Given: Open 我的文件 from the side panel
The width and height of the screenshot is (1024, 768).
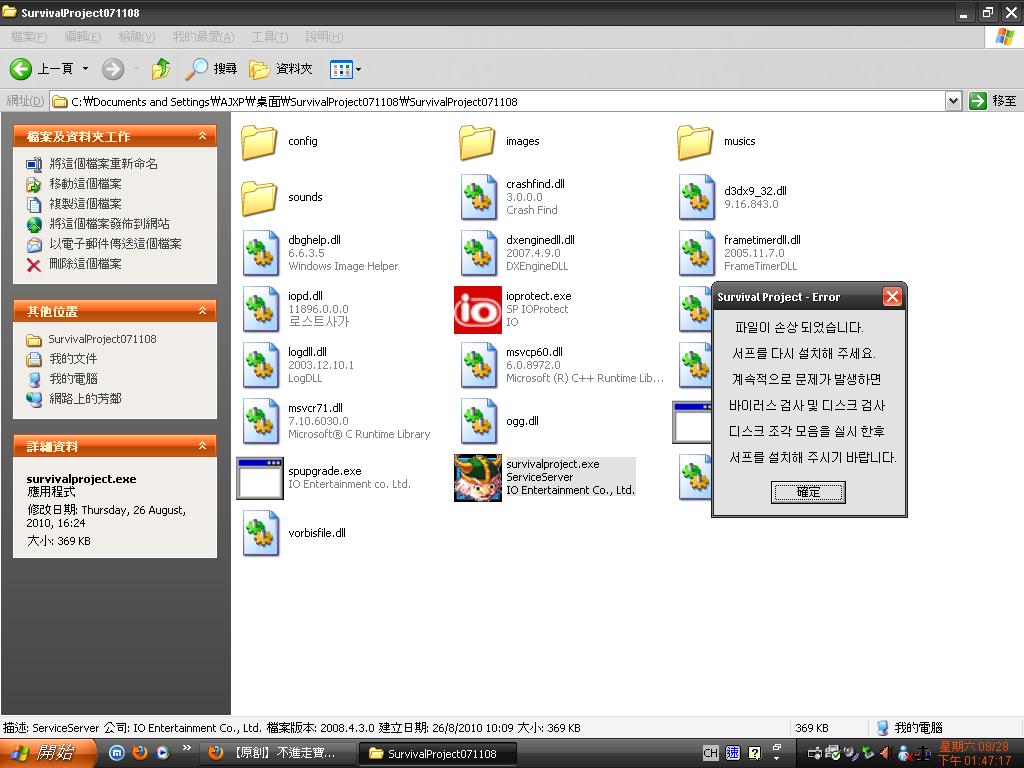Looking at the screenshot, I should (x=61, y=359).
